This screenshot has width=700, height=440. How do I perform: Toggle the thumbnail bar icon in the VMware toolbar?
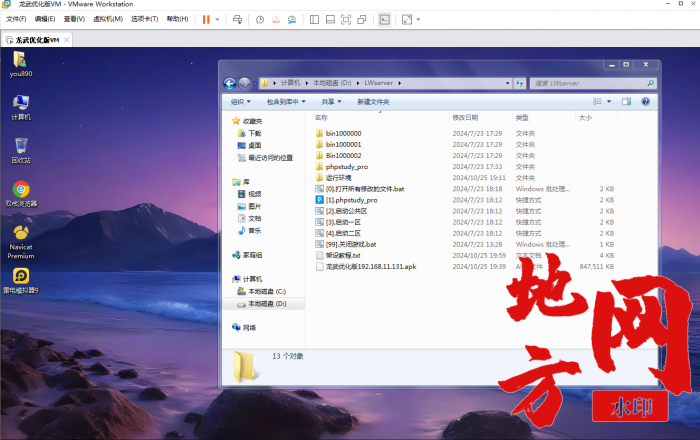[330, 20]
